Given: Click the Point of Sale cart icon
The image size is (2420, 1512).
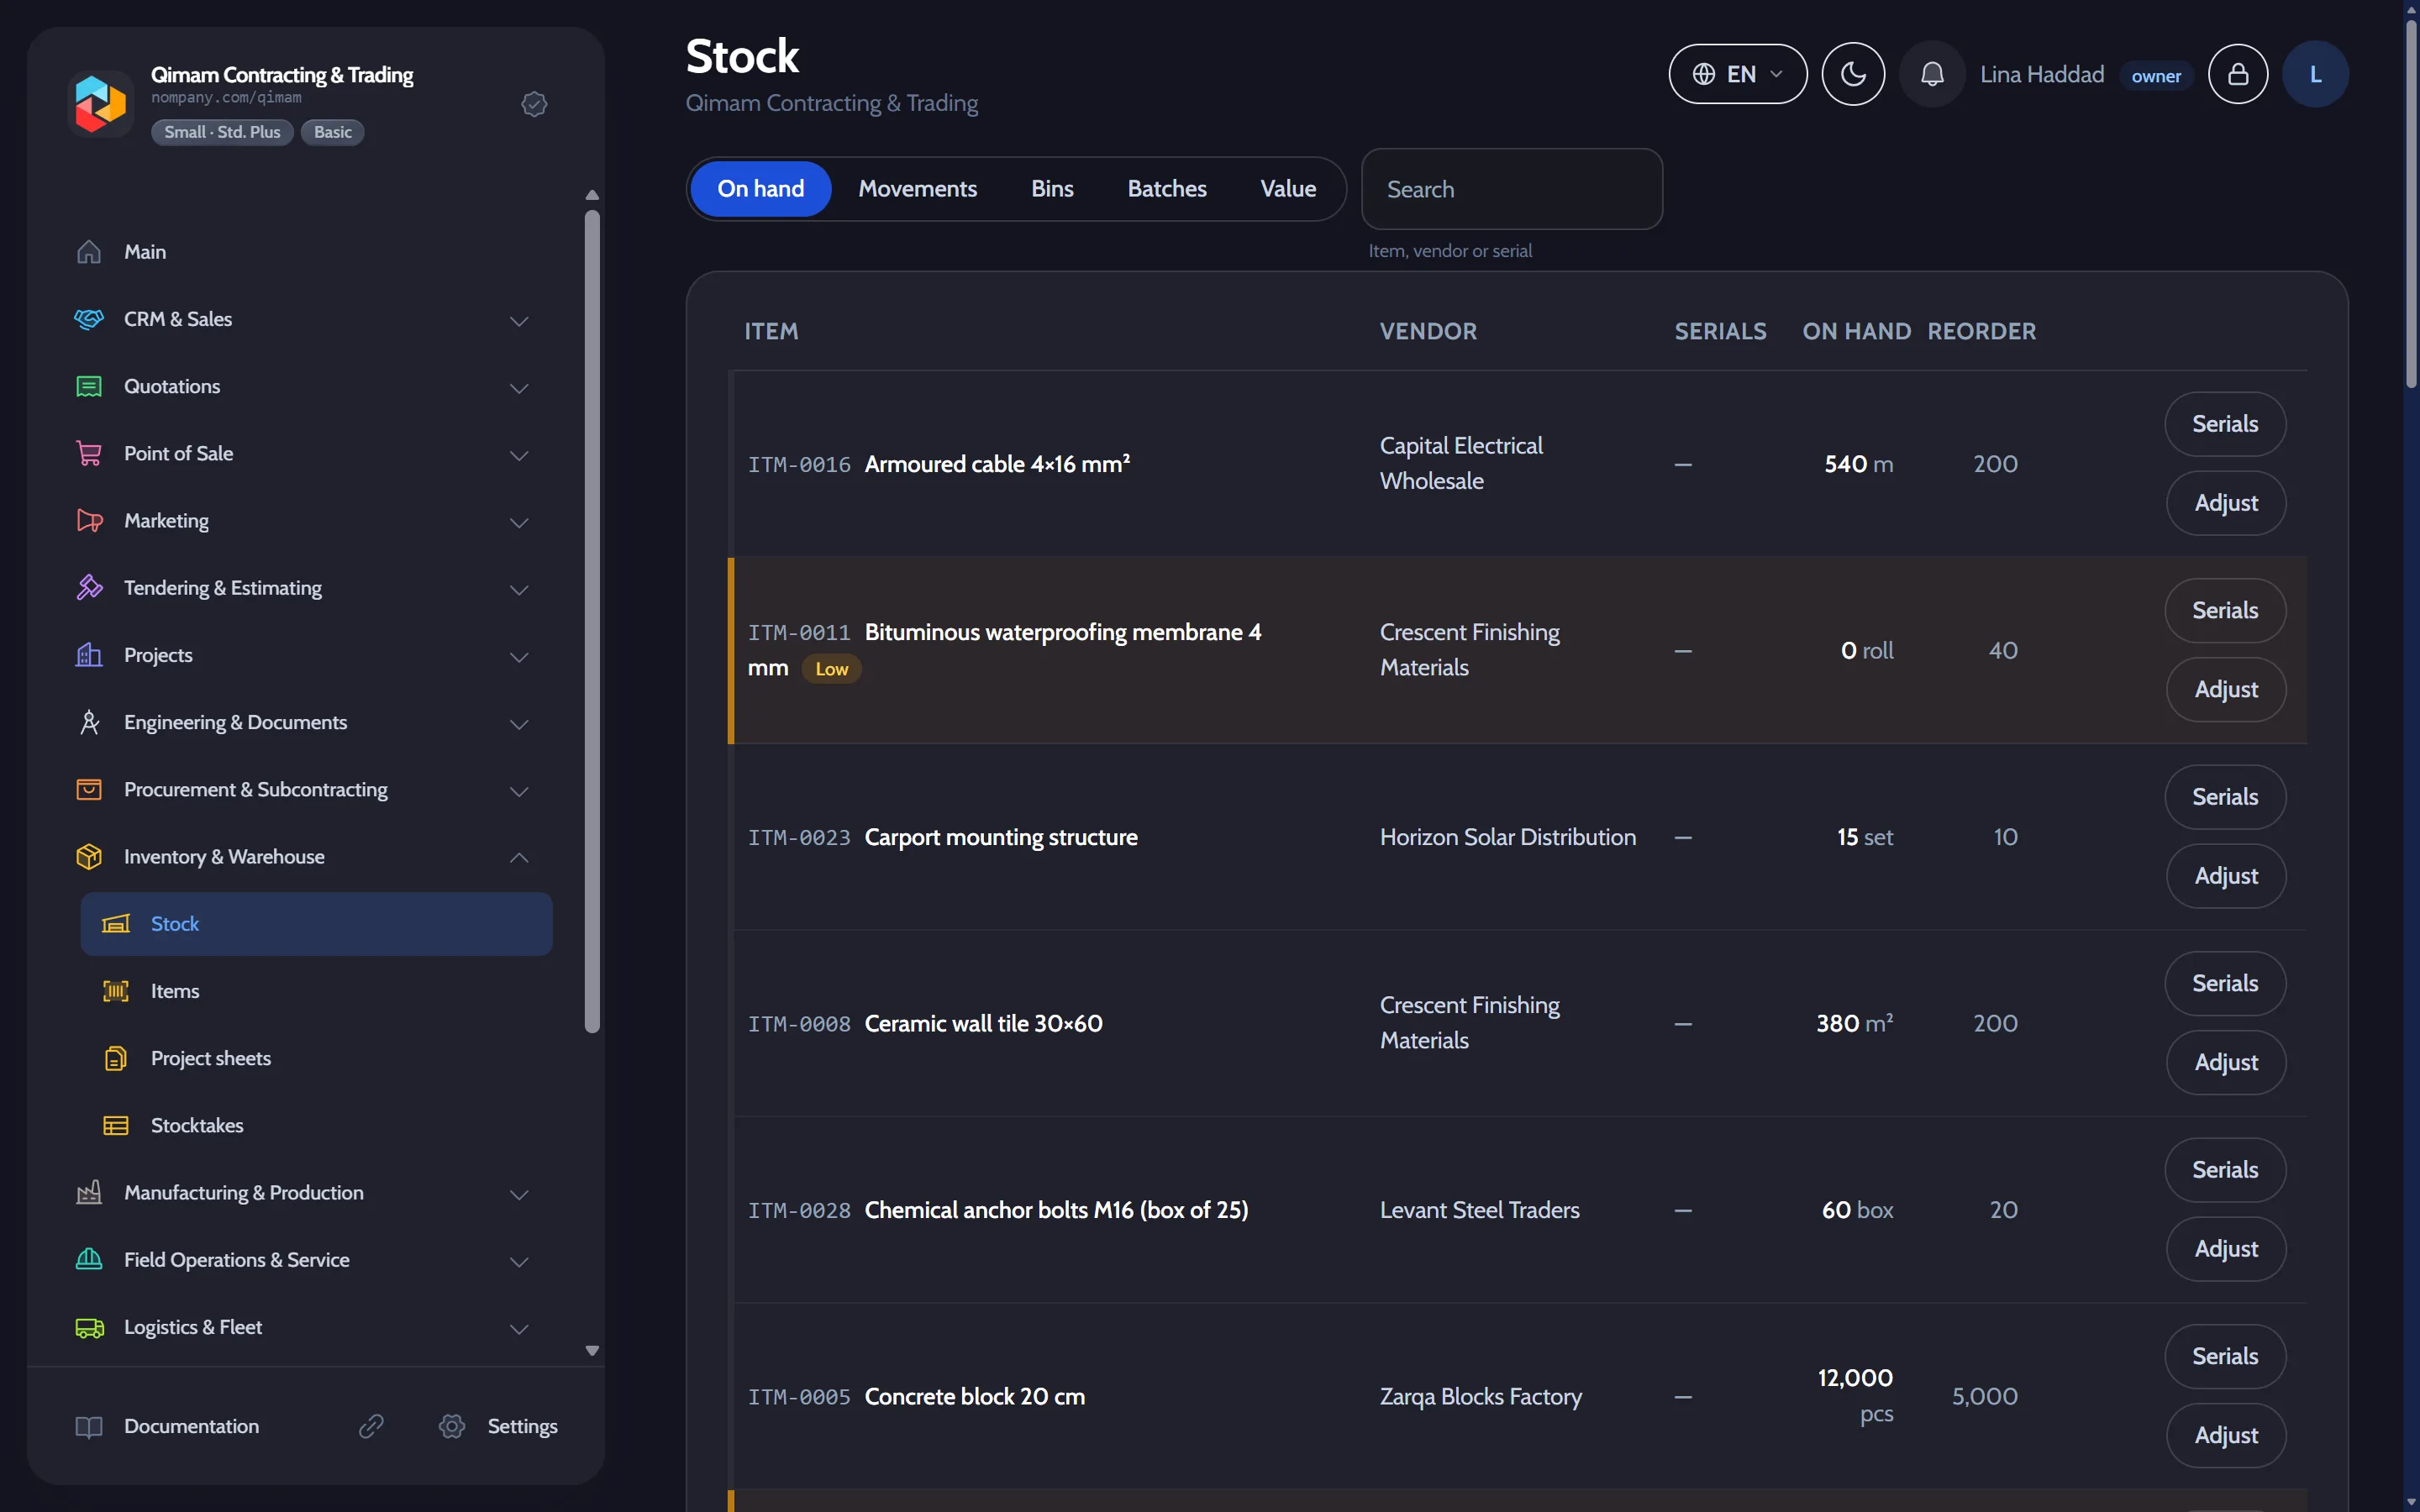Looking at the screenshot, I should click(x=89, y=453).
